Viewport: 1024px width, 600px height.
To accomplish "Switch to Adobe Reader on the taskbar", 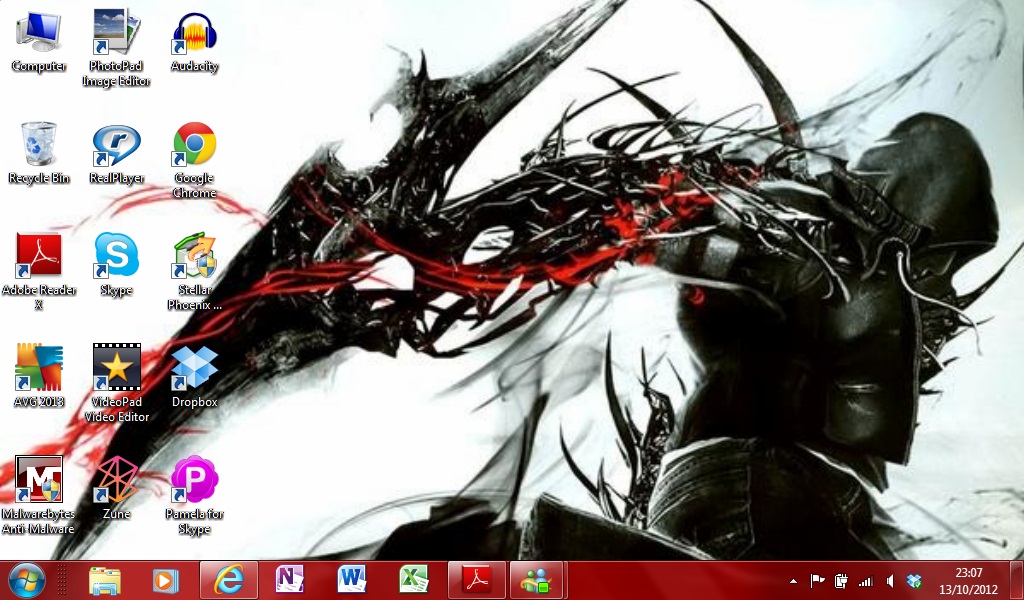I will coord(477,580).
